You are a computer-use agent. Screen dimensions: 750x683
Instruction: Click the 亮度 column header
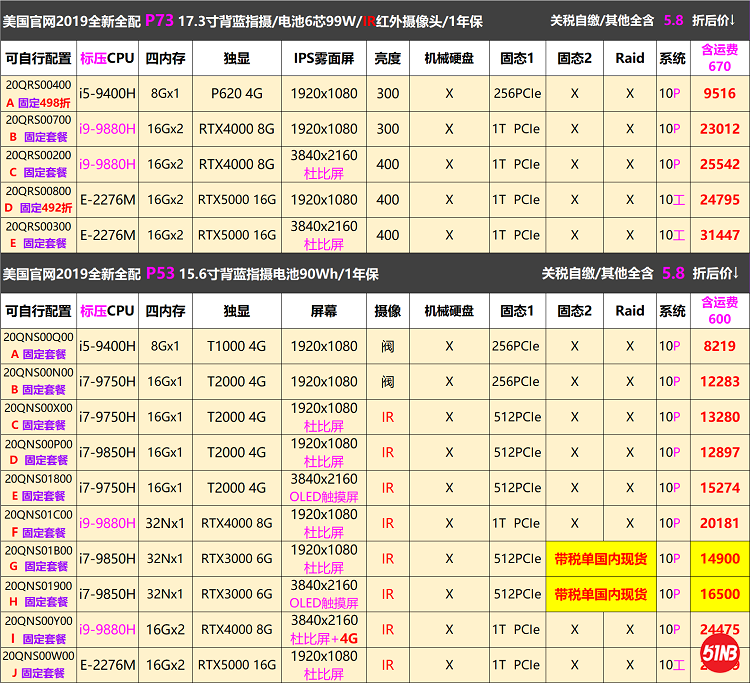(x=387, y=58)
